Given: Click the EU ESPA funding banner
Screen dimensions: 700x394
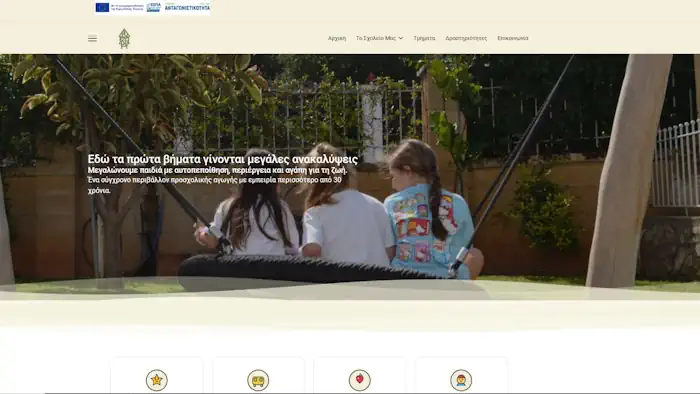Looking at the screenshot, I should coord(152,8).
